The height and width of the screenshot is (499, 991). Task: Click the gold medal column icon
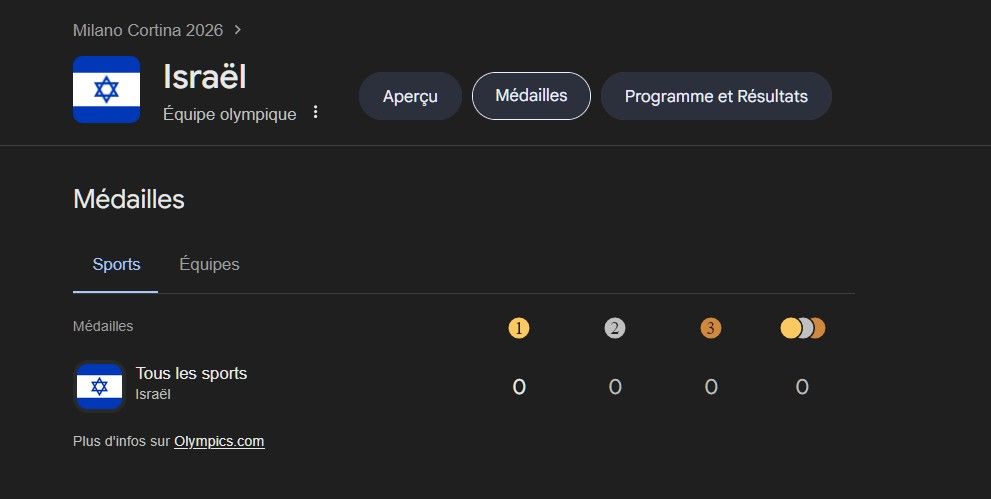point(518,328)
